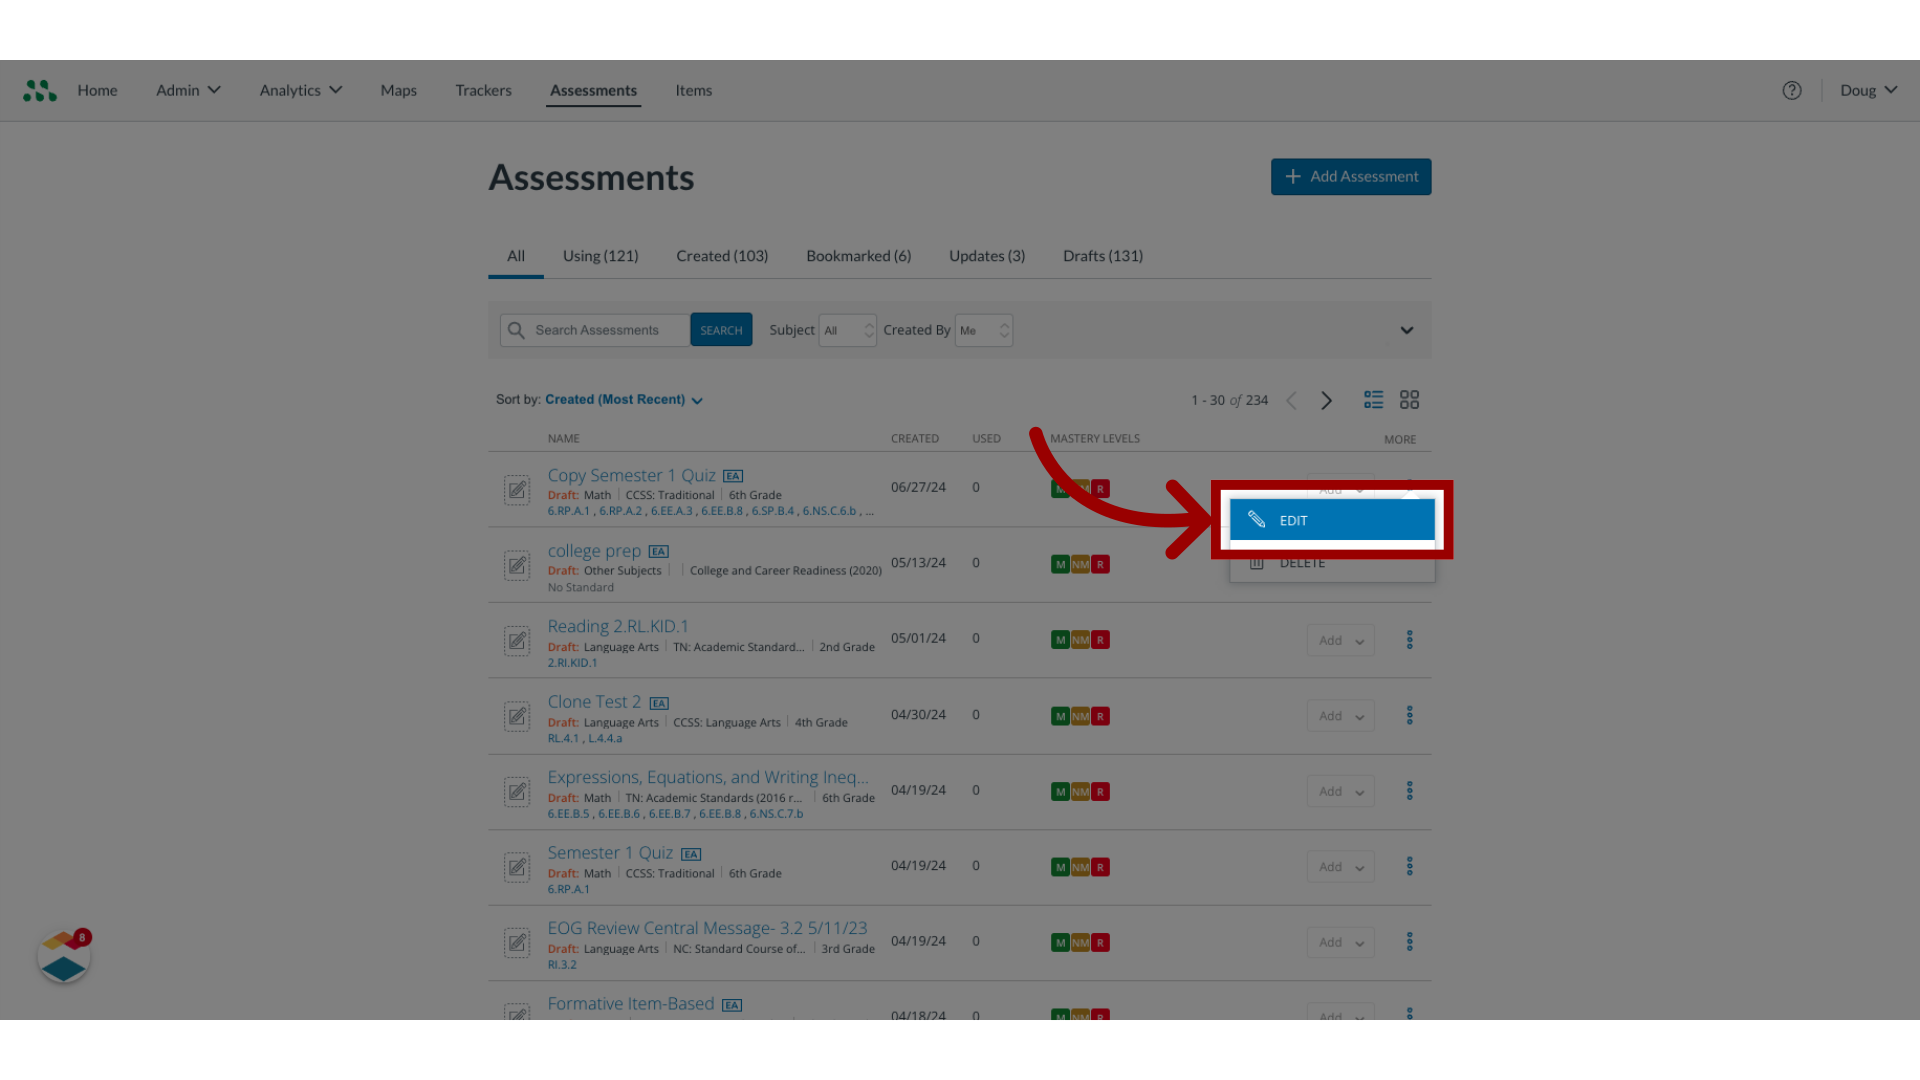Toggle to Bookmarked tab filter
This screenshot has height=1080, width=1920.
click(x=858, y=255)
